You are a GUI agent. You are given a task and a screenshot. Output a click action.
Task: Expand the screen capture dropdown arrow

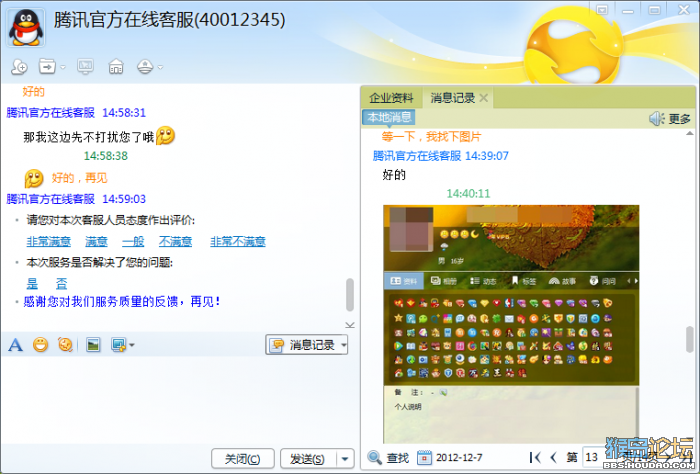[x=132, y=345]
